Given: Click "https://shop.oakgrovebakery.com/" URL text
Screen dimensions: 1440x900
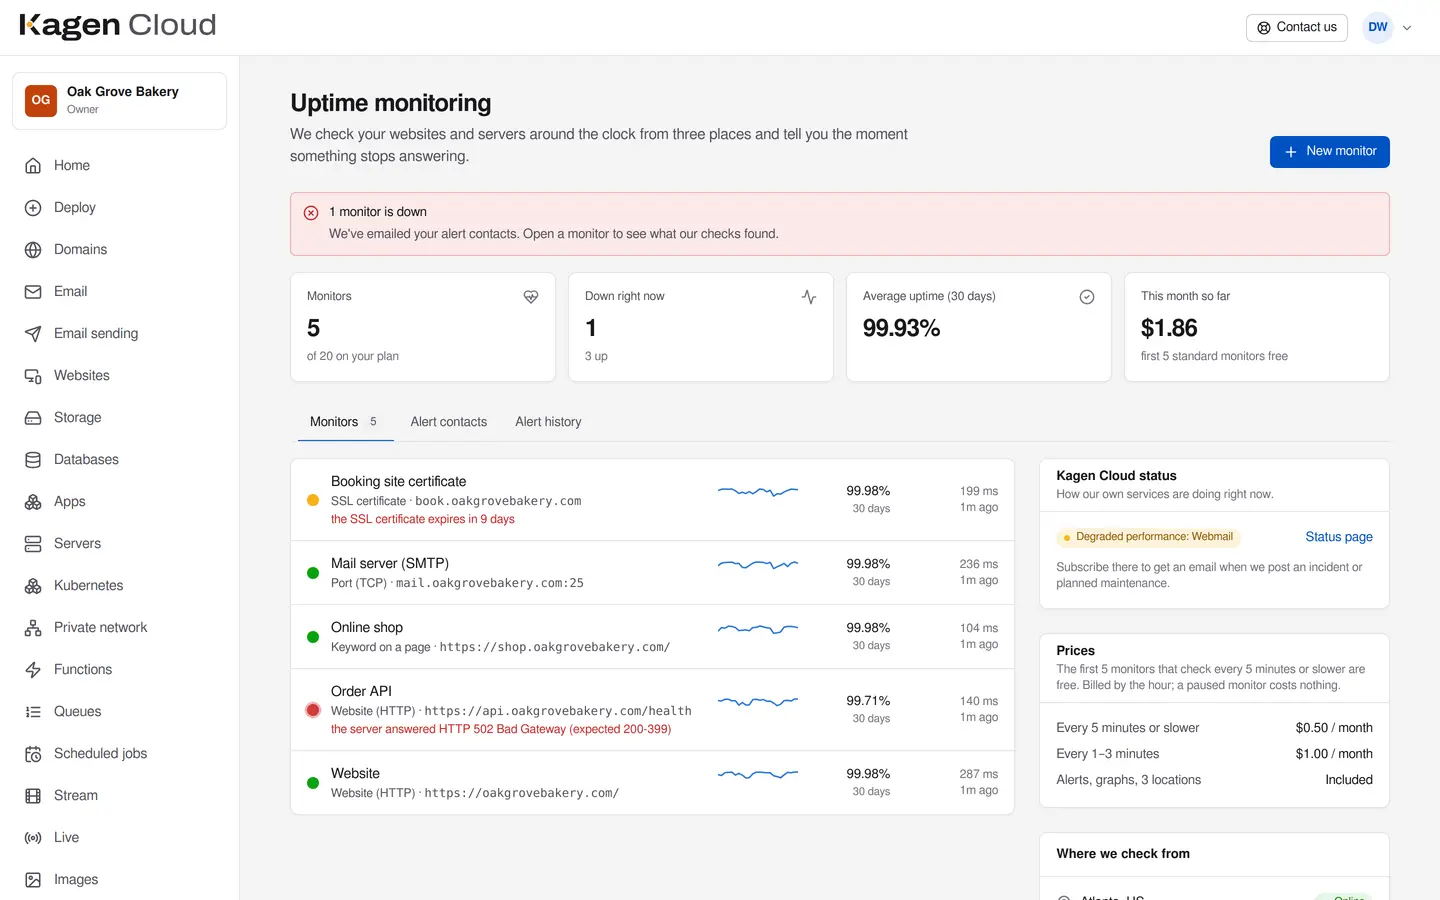Looking at the screenshot, I should pyautogui.click(x=555, y=648).
